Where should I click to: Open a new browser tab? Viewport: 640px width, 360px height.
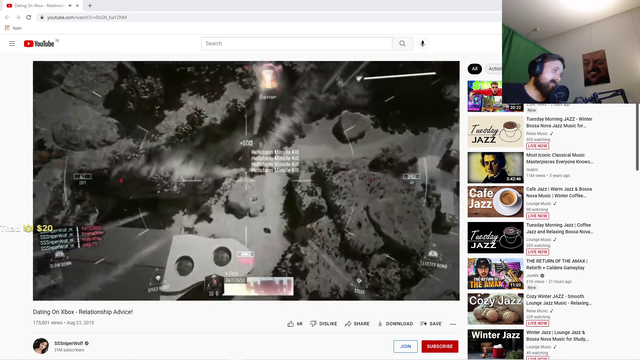[90, 6]
